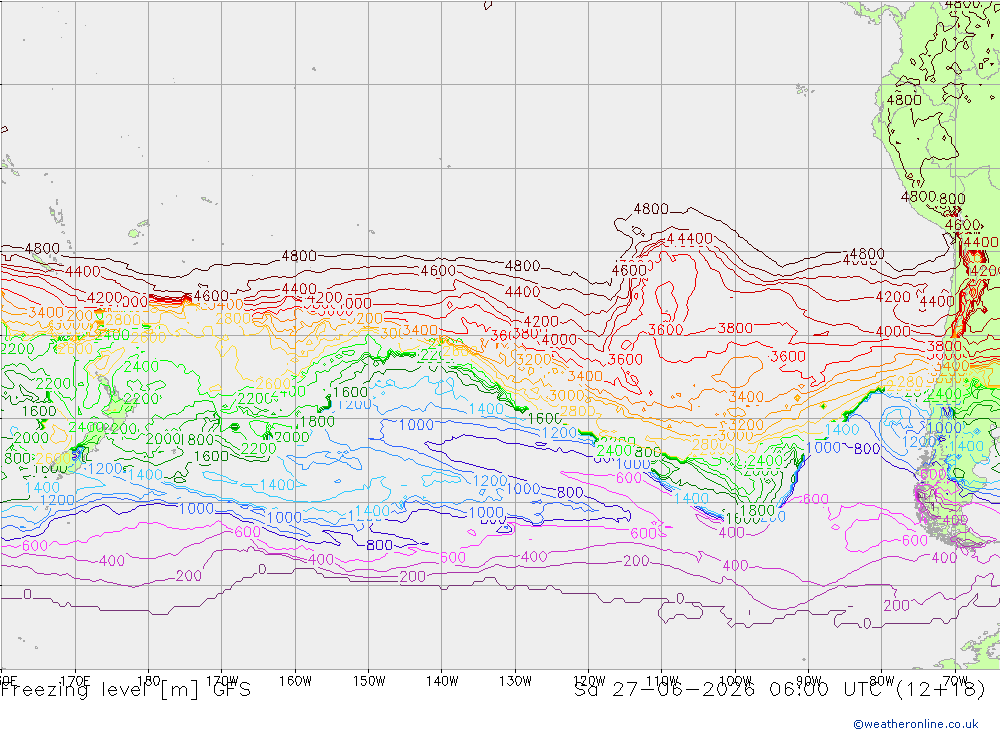Click the 180 longitude axis label
This screenshot has height=733, width=1000.
tap(149, 681)
